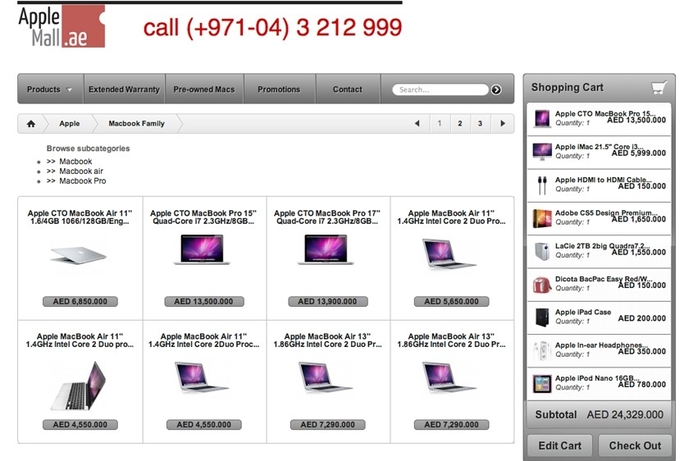The width and height of the screenshot is (693, 461).
Task: Go to next page arrow
Action: [503, 124]
